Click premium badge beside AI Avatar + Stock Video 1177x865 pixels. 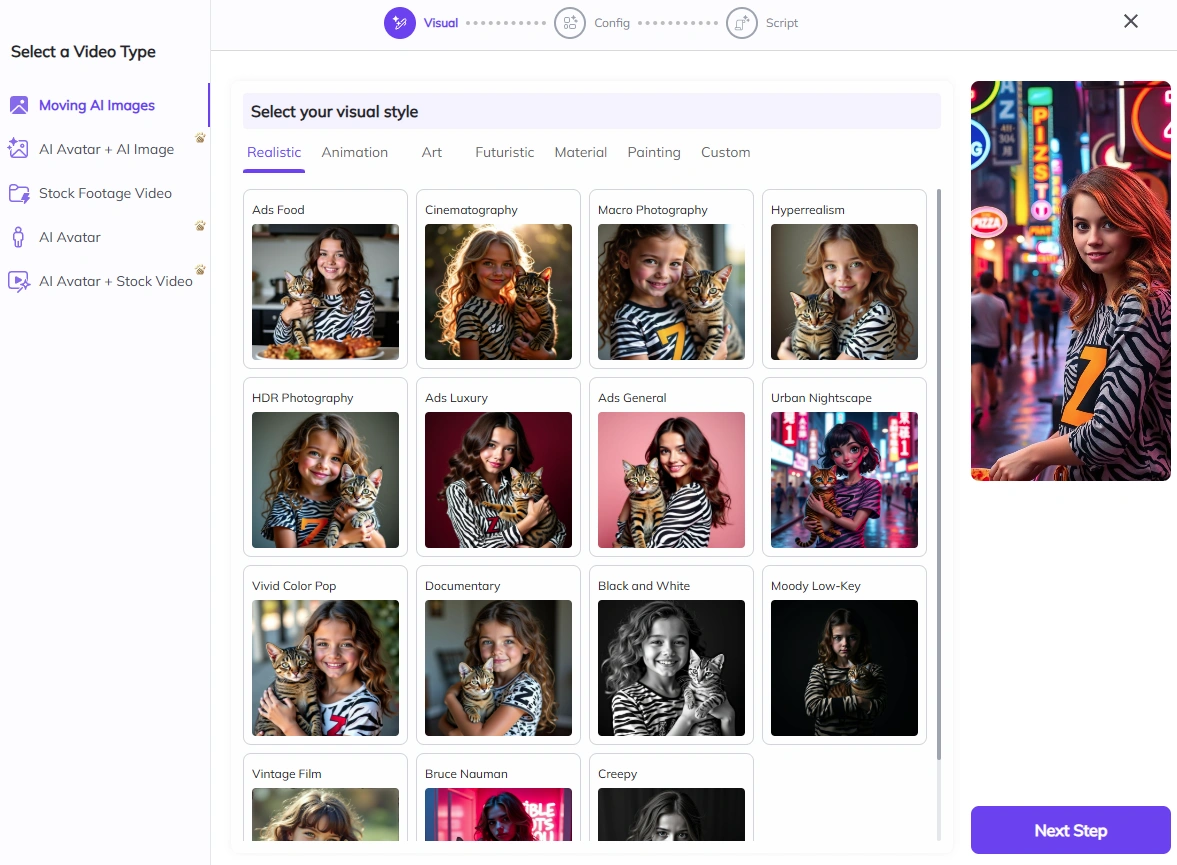click(x=200, y=270)
